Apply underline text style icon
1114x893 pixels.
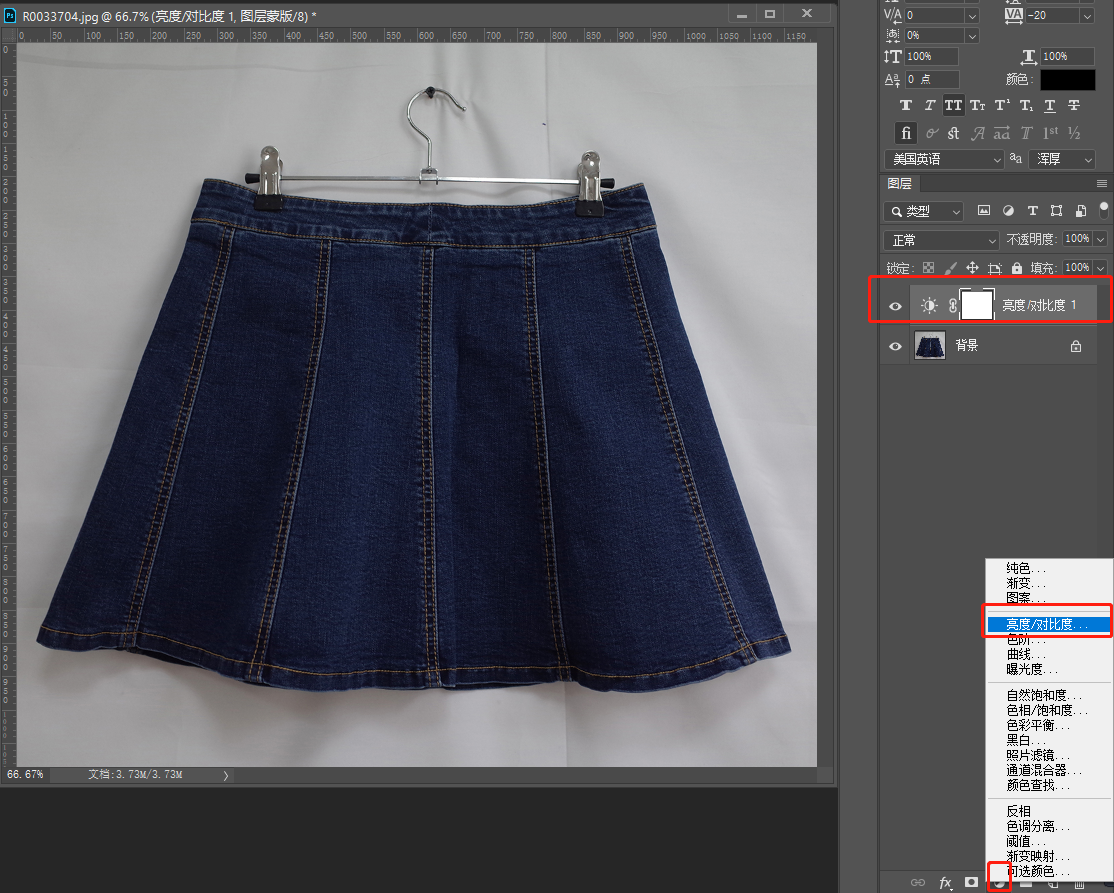click(1050, 106)
